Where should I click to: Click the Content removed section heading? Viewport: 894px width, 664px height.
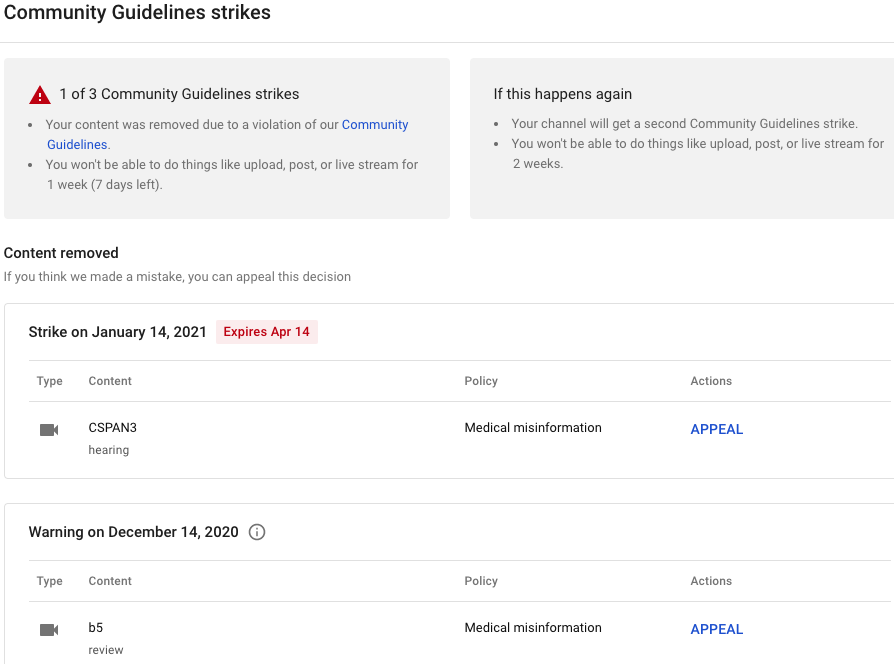point(61,253)
